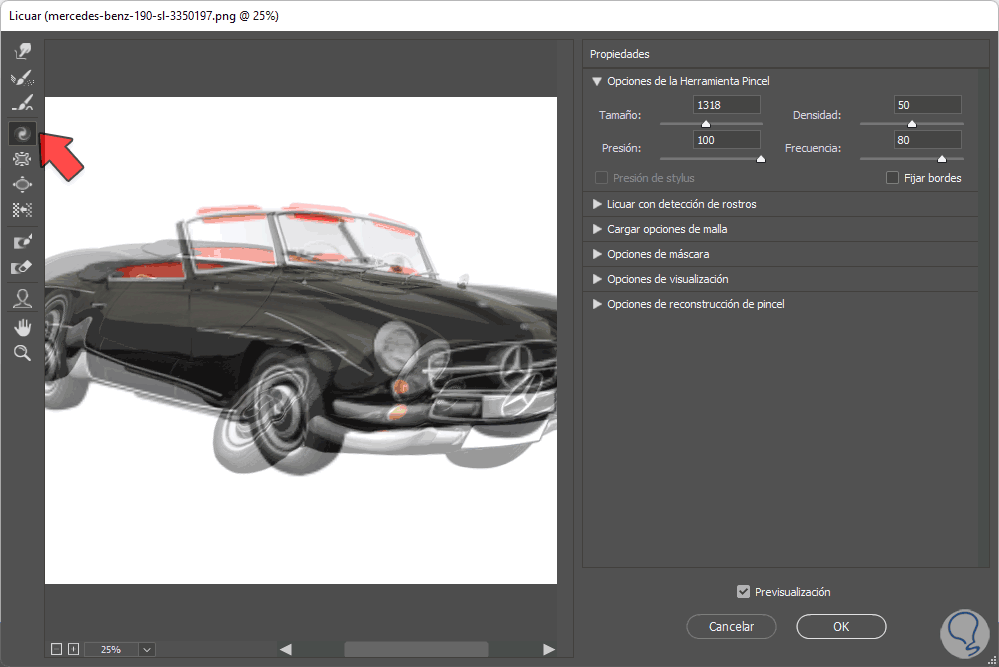This screenshot has width=999, height=667.
Task: Select the Face tool
Action: 22,298
